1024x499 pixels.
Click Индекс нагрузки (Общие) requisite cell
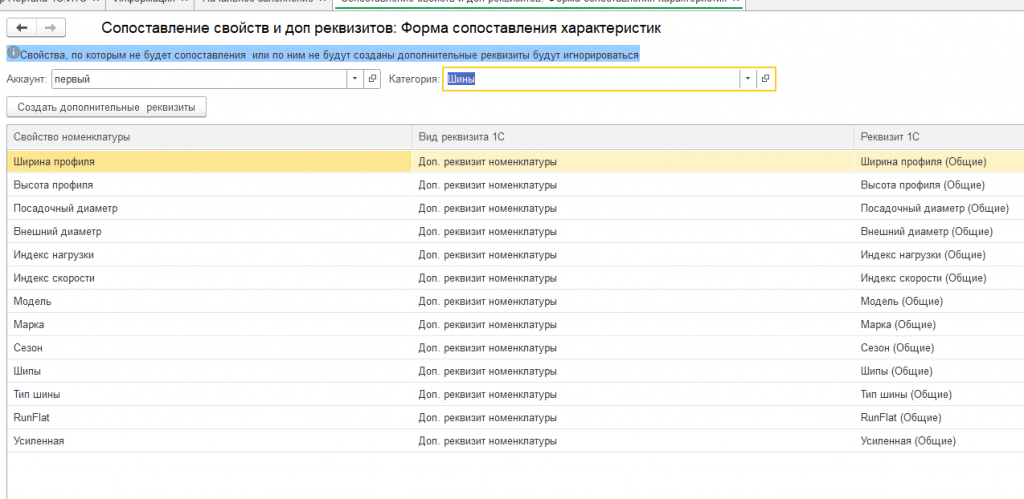[x=939, y=255]
